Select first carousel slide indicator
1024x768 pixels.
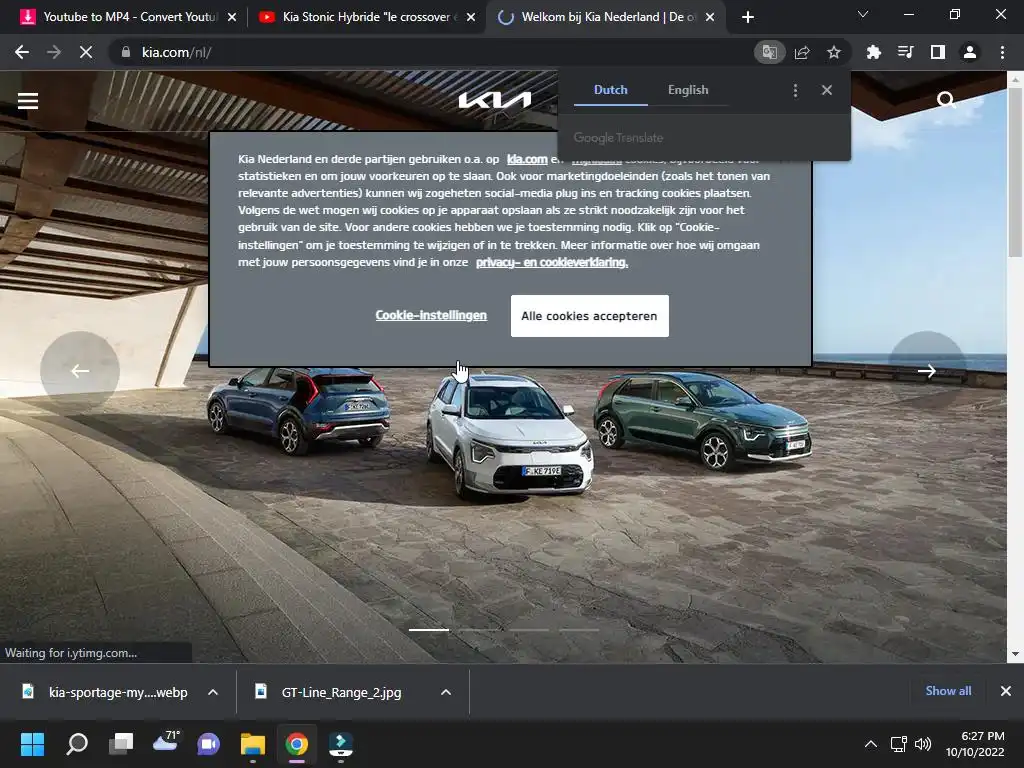pyautogui.click(x=429, y=630)
